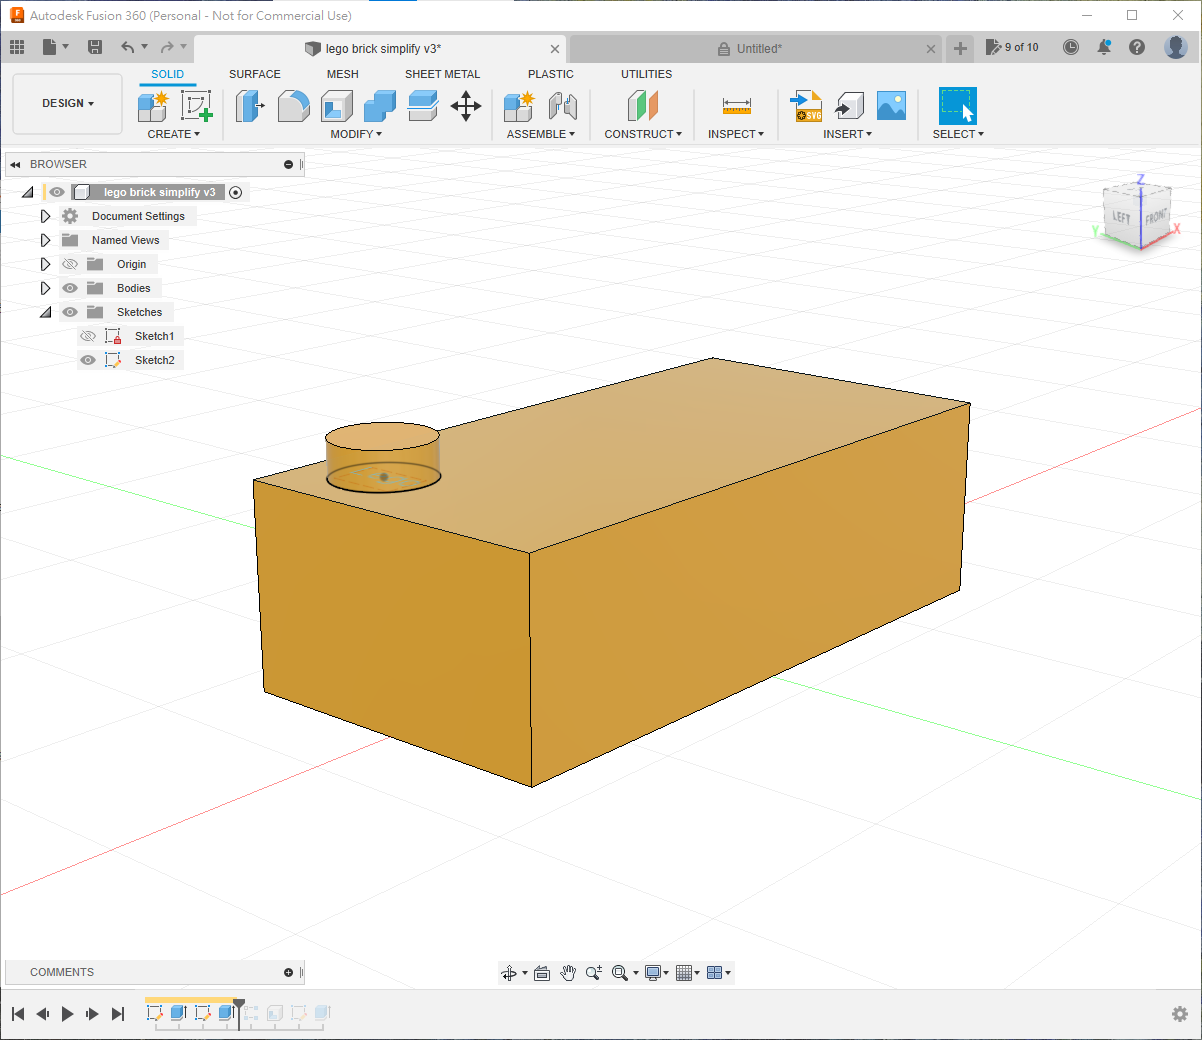The height and width of the screenshot is (1040, 1202).
Task: Open the DESIGN workspace dropdown
Action: tap(68, 103)
